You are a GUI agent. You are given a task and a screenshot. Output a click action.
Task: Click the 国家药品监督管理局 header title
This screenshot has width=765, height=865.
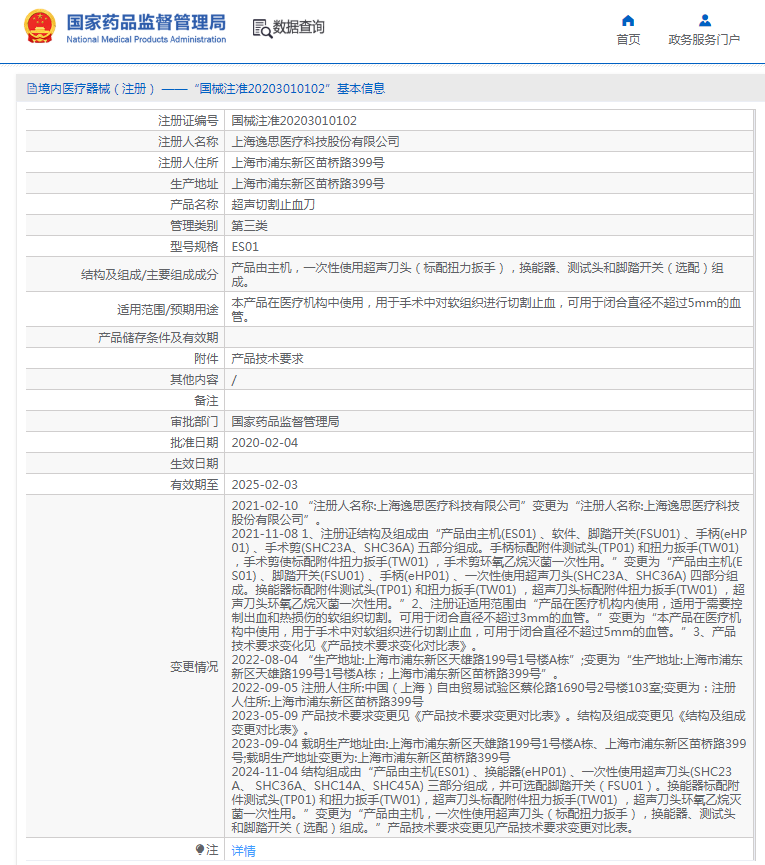point(146,22)
